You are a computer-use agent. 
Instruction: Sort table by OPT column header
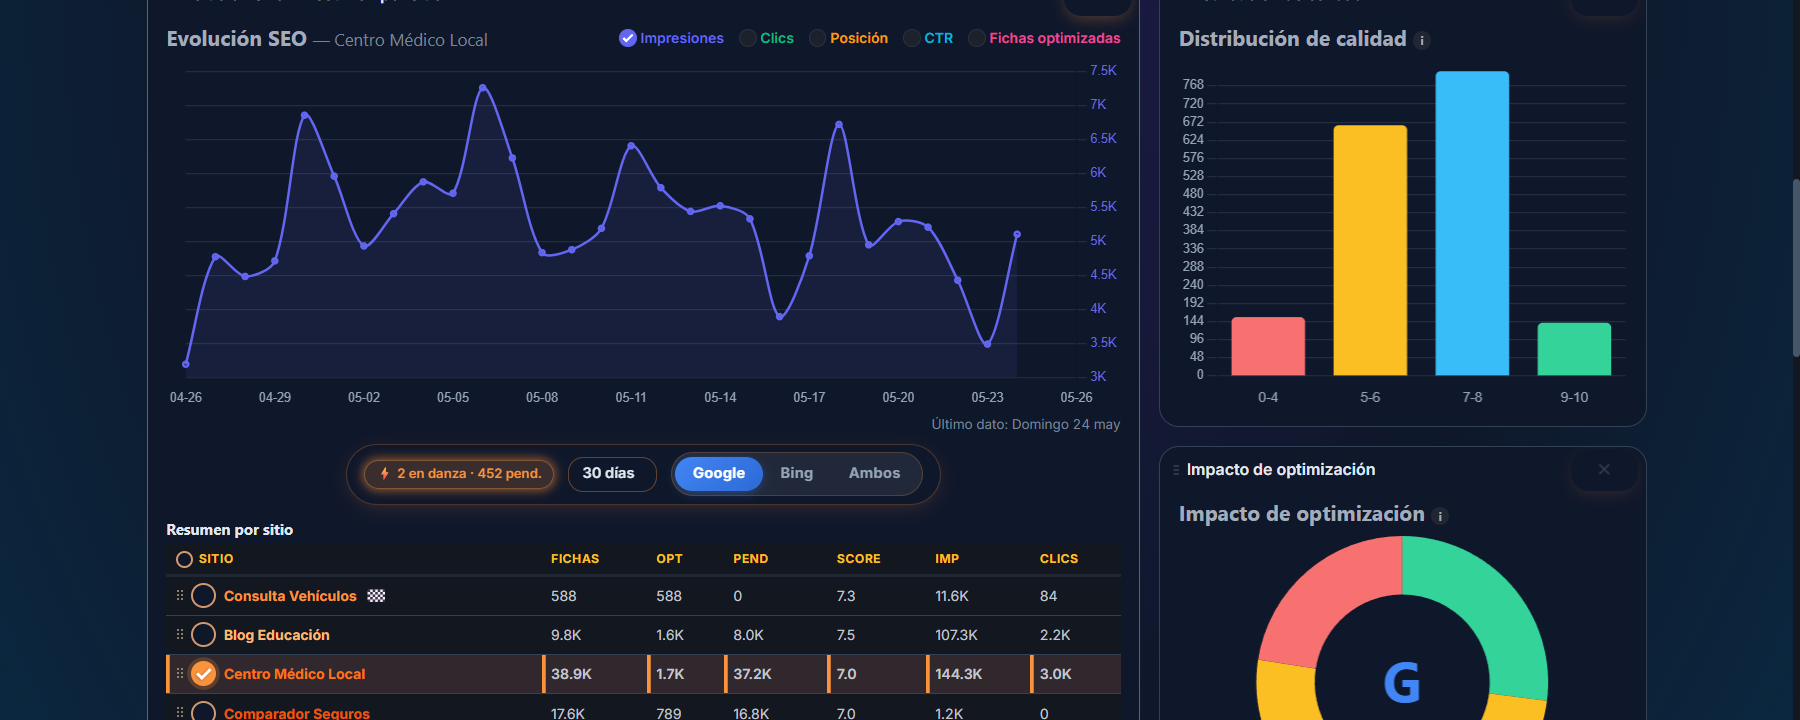click(669, 559)
